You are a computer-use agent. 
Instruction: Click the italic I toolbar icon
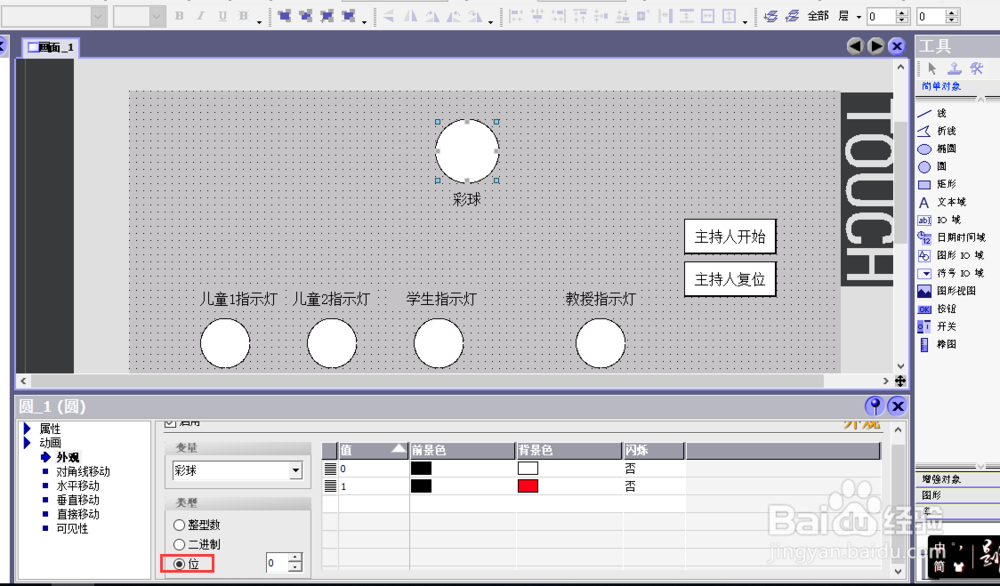coord(201,16)
